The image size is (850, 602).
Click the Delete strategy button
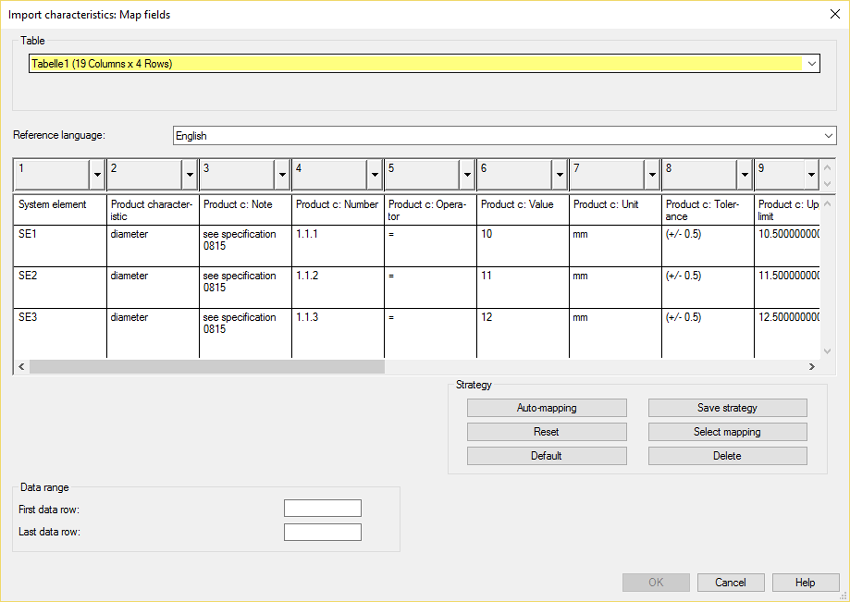point(727,456)
